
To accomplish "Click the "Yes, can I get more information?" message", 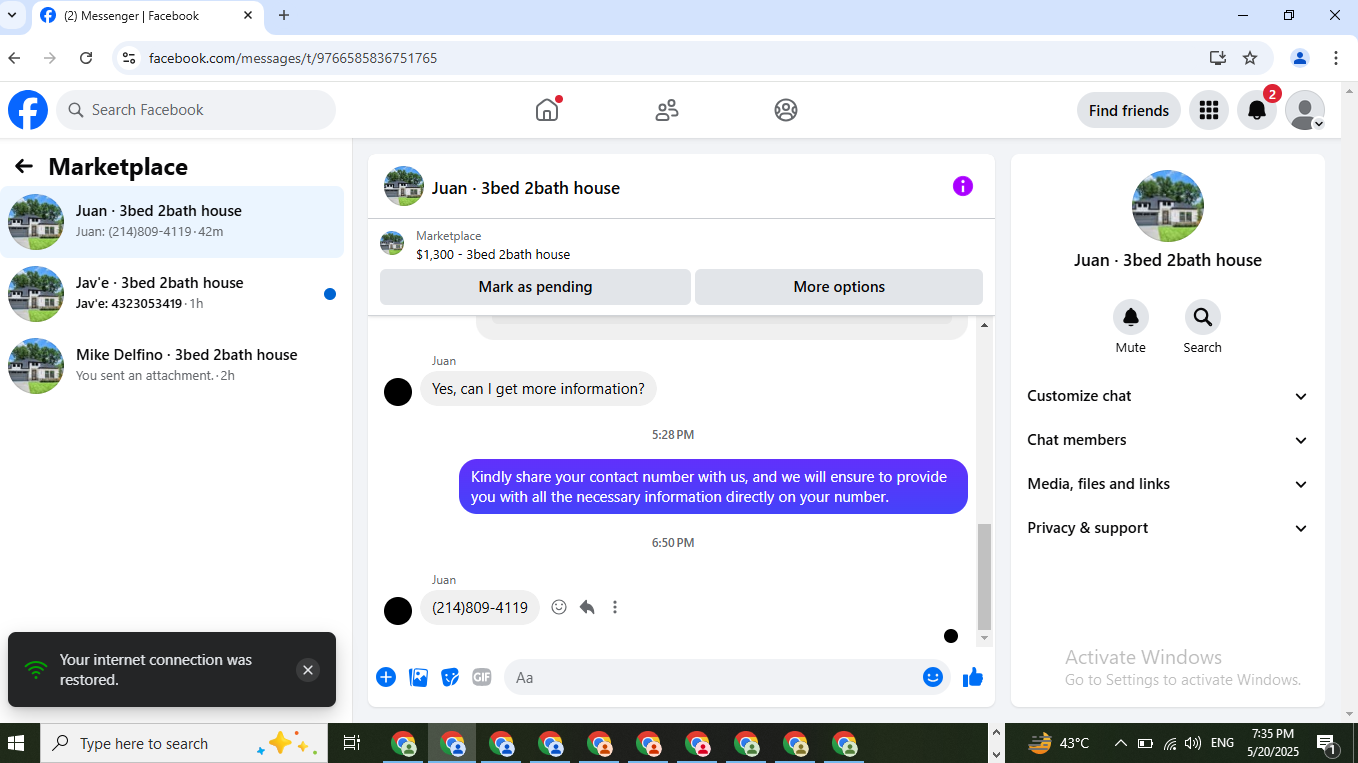I will click(x=538, y=389).
